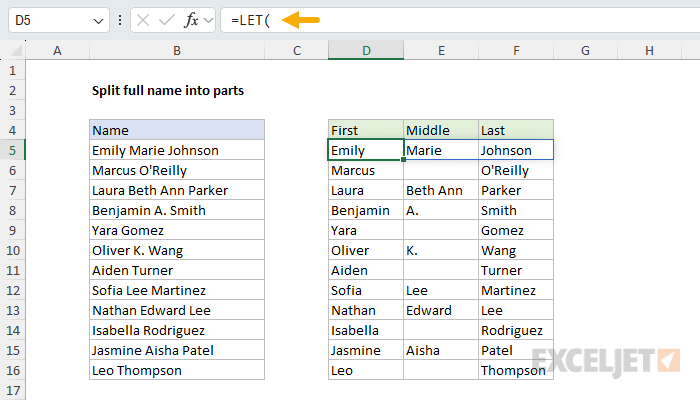Click the formula bar containing =LET(

coord(460,20)
